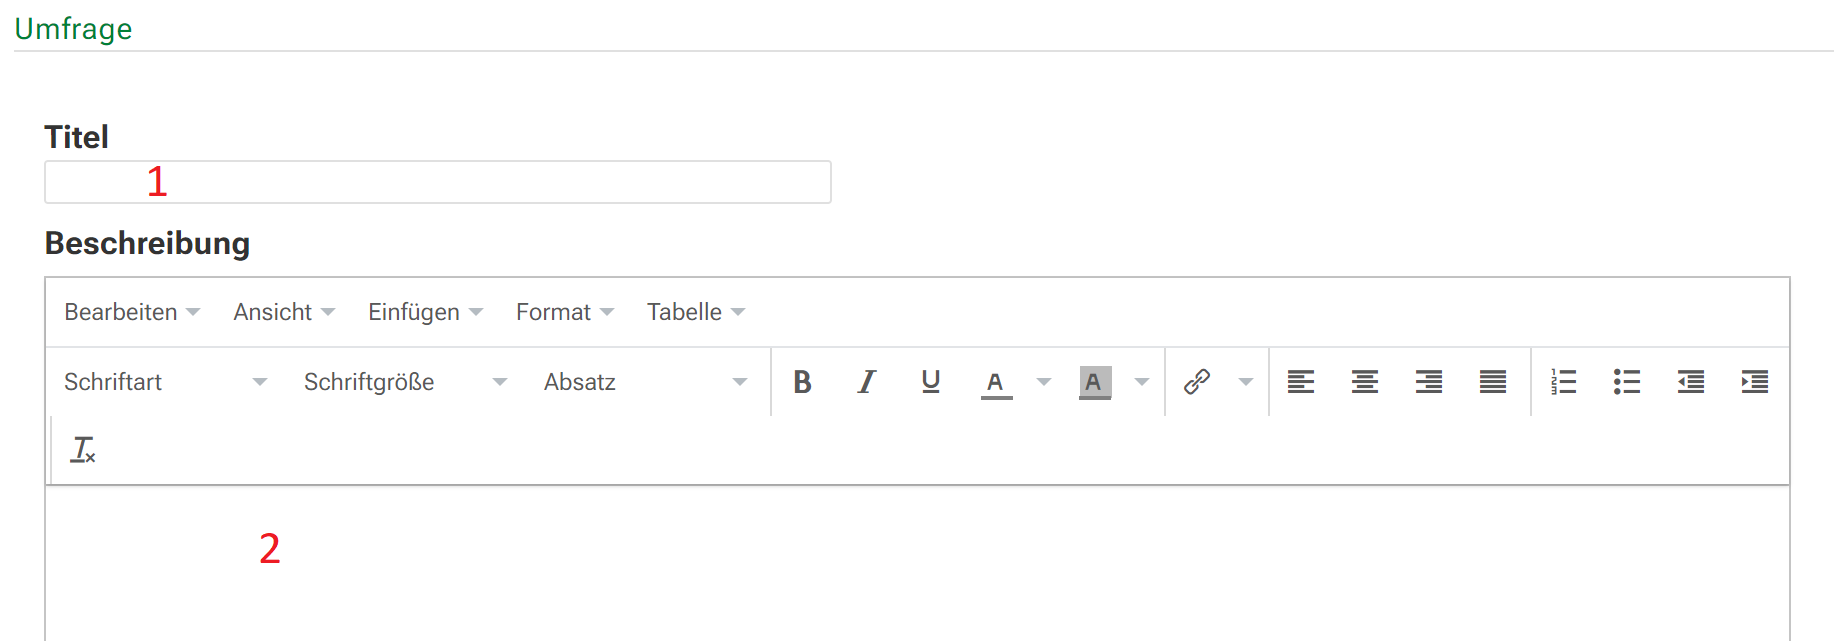1834x641 pixels.
Task: Align text to the left
Action: tap(1300, 382)
